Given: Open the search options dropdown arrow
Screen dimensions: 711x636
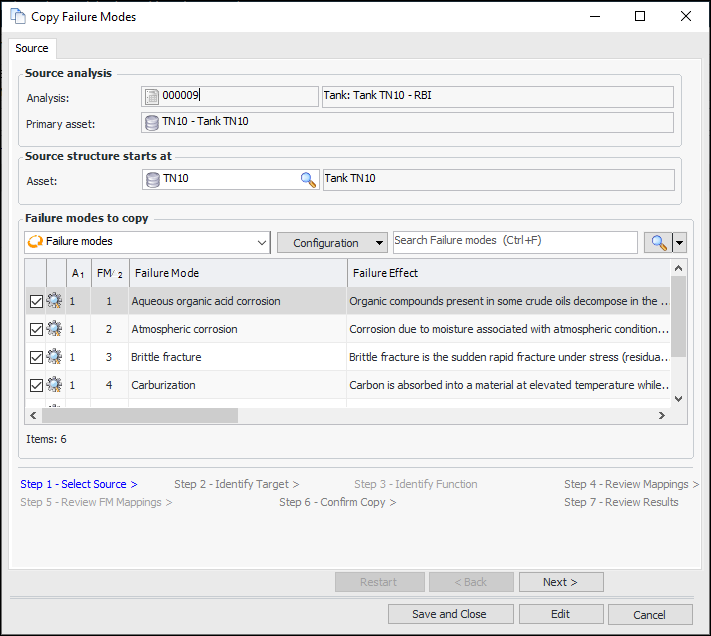Looking at the screenshot, I should [681, 242].
